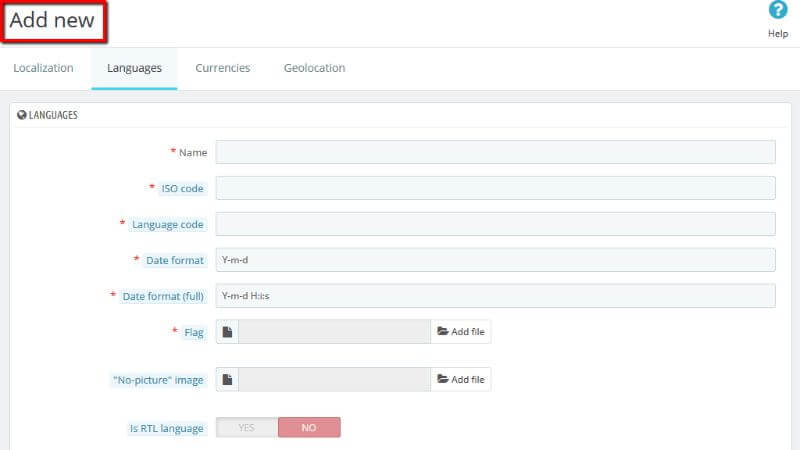
Task: Click the file icon in Flag row
Action: pos(227,332)
